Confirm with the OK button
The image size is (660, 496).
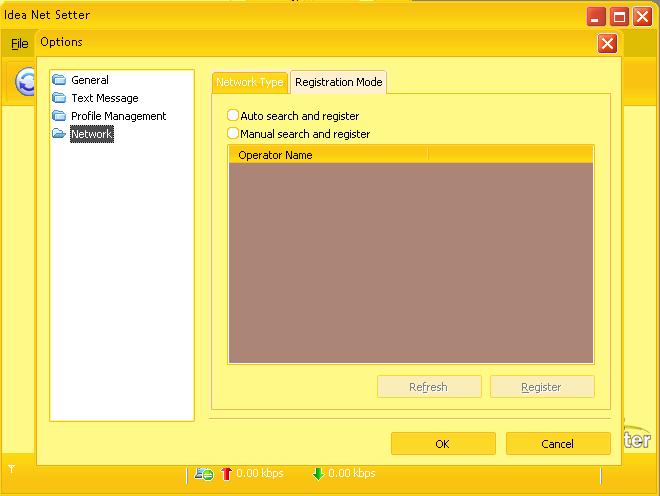click(443, 443)
